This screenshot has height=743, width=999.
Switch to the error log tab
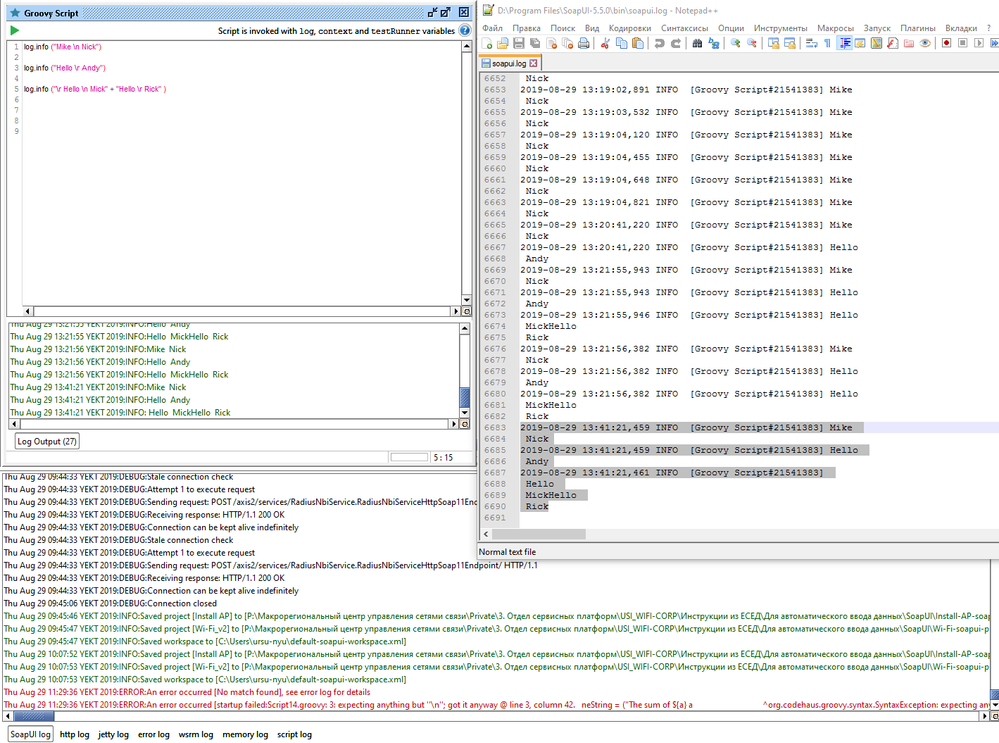152,734
